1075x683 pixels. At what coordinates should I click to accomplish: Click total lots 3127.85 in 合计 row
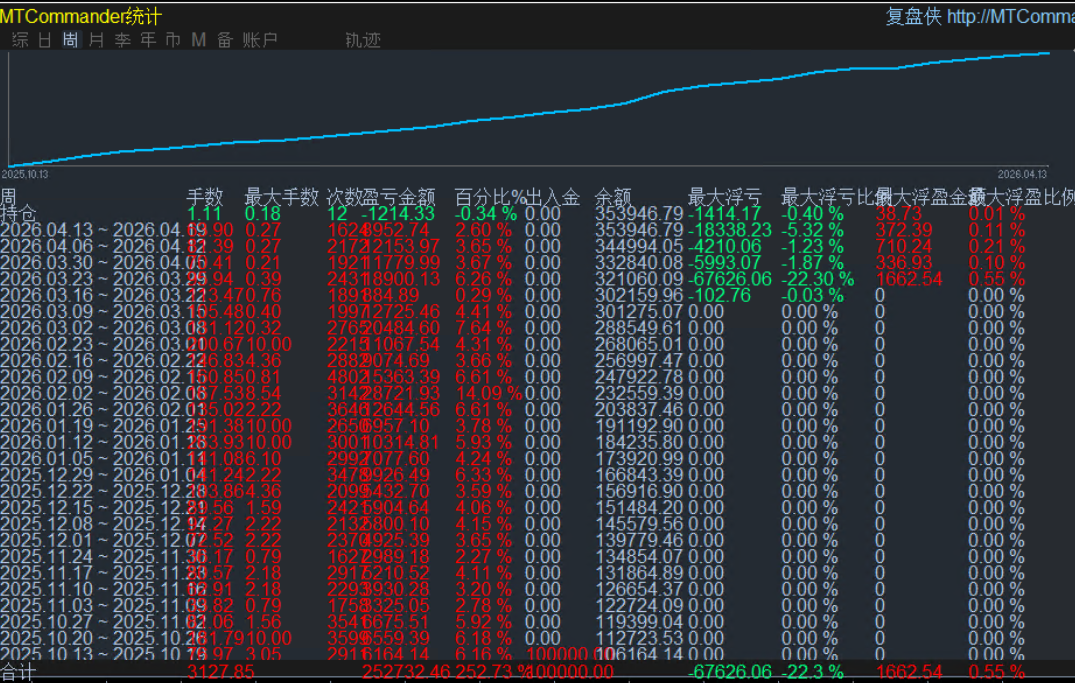tap(220, 672)
